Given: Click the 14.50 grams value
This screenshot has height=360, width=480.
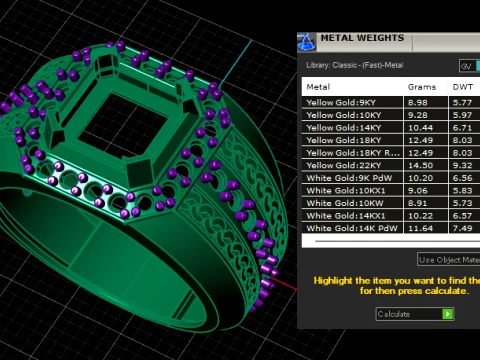Looking at the screenshot, I should click(420, 165).
